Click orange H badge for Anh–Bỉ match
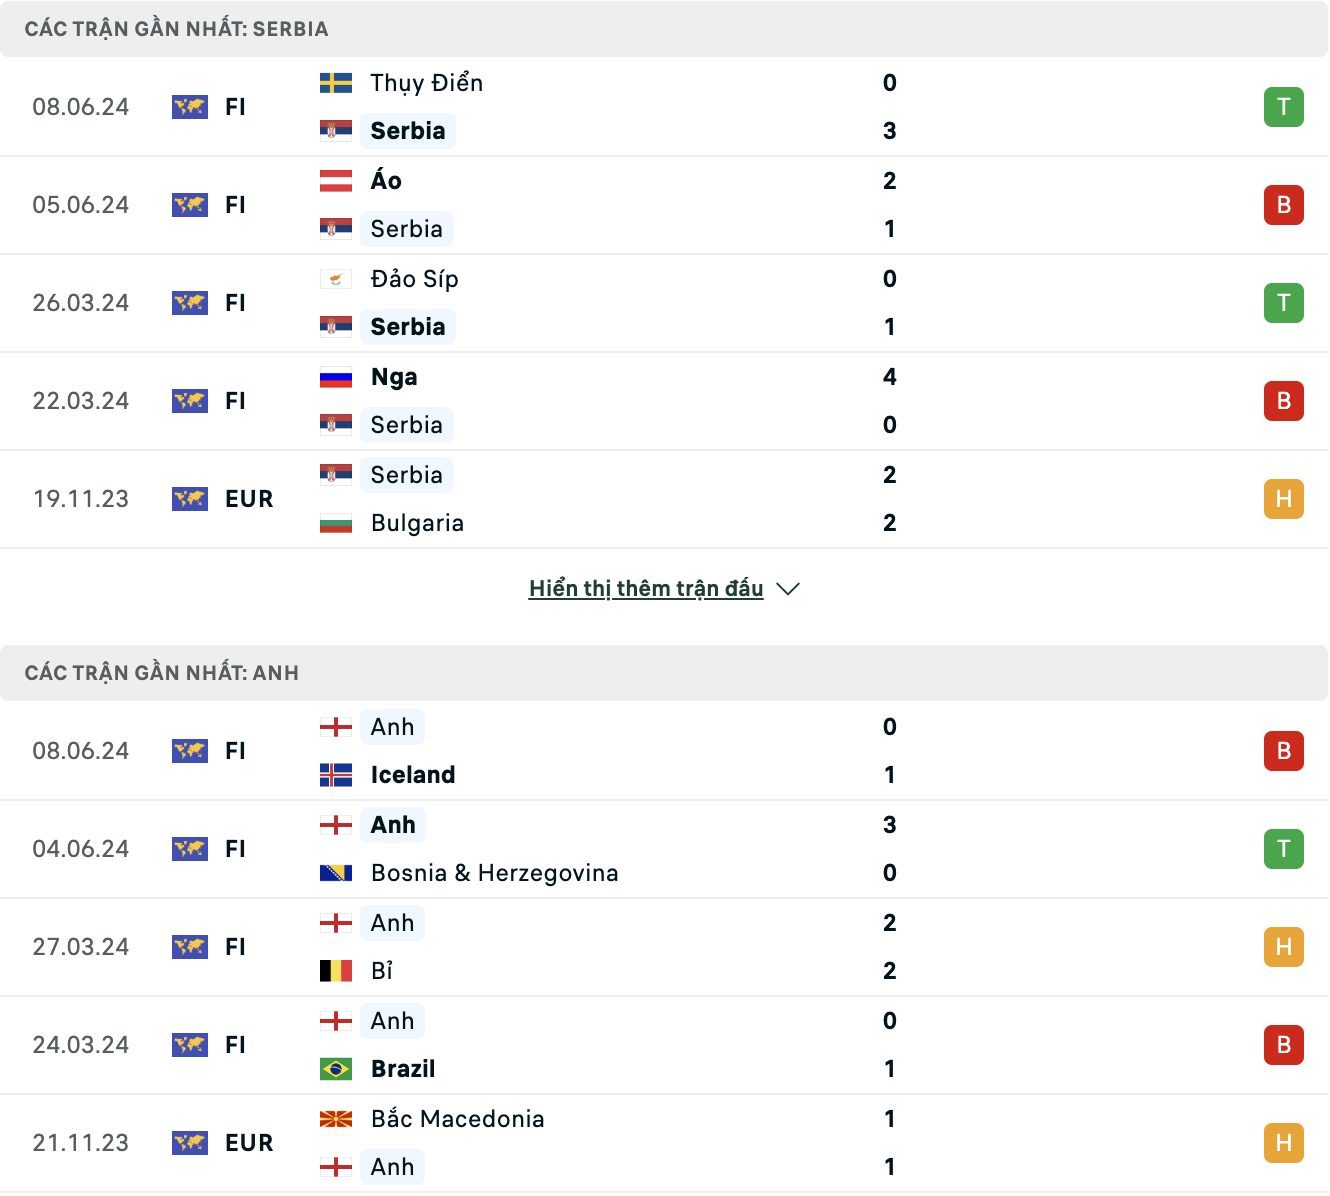This screenshot has width=1330, height=1196. 1284,947
